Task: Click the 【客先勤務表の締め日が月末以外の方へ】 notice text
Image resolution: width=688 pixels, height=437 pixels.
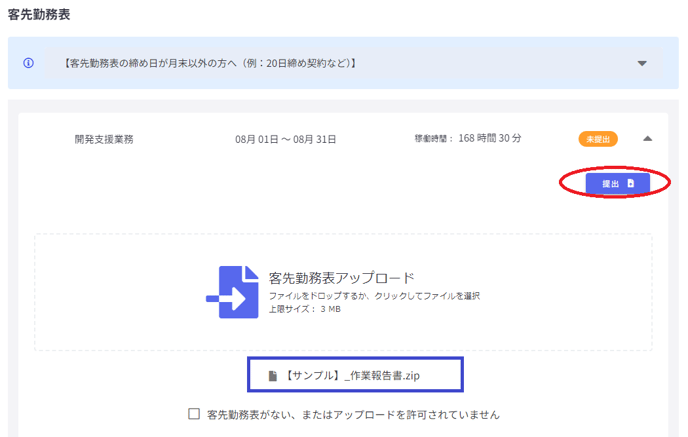Action: coord(209,63)
